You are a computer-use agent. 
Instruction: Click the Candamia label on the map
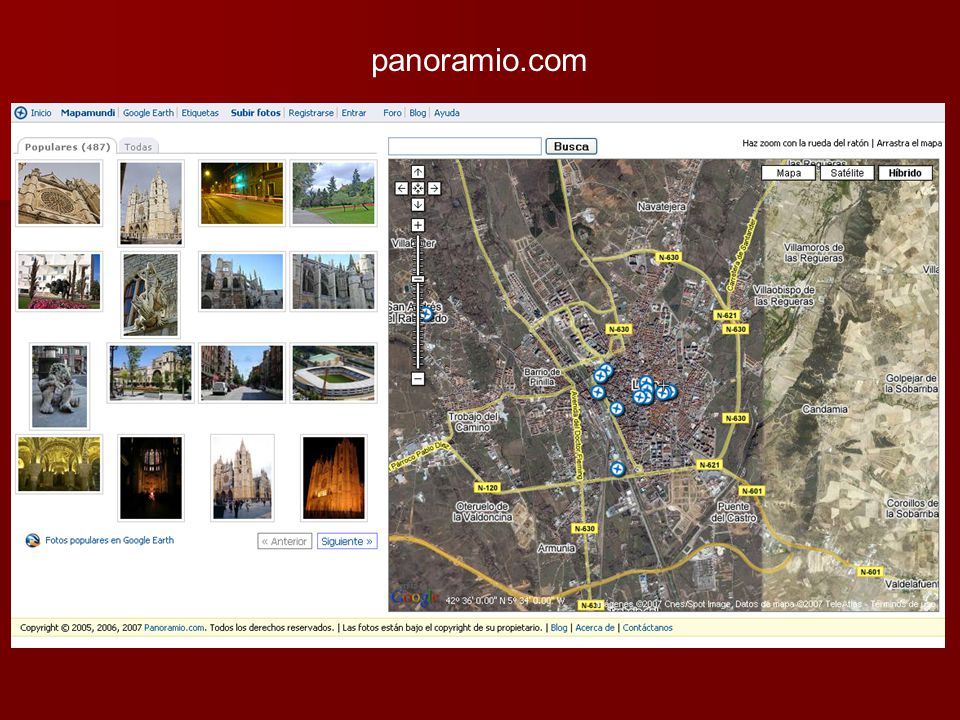click(x=825, y=409)
